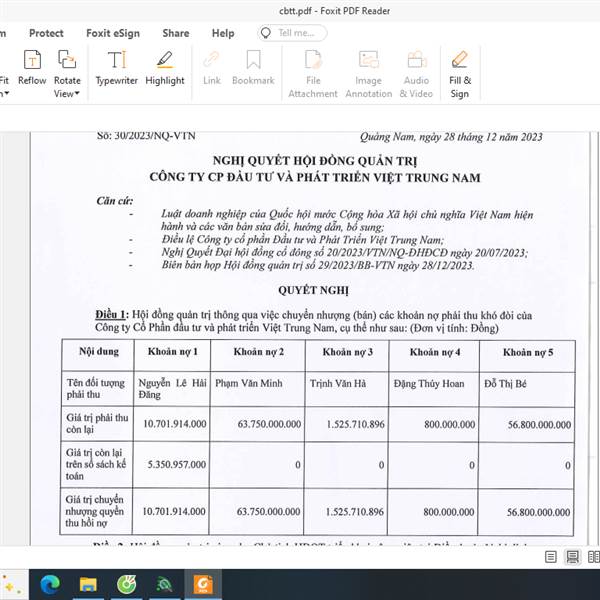Click the 'Khoản nợ 1' column header

[173, 352]
